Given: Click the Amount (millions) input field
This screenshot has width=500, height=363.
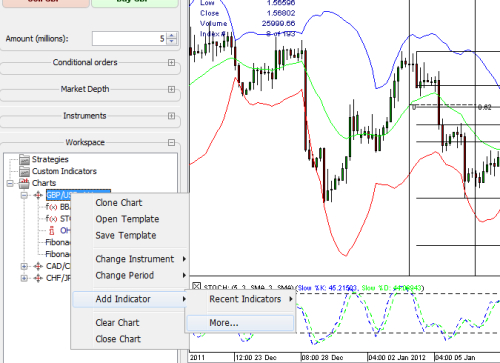Looking at the screenshot, I should point(129,39).
